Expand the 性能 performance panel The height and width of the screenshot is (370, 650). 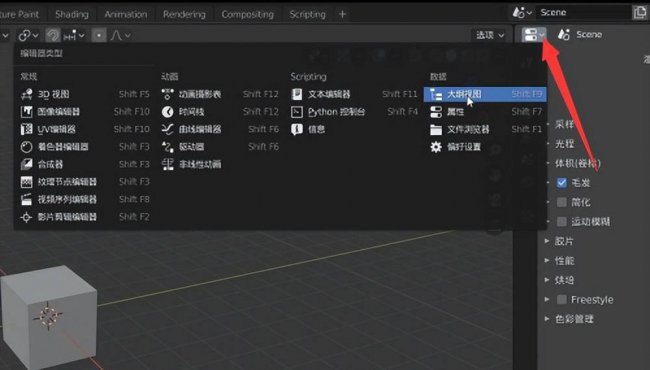[x=547, y=260]
